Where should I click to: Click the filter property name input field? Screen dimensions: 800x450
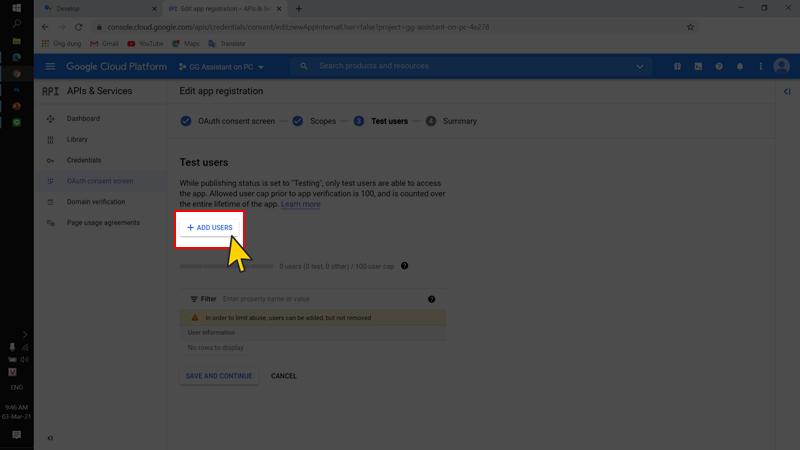pos(320,299)
